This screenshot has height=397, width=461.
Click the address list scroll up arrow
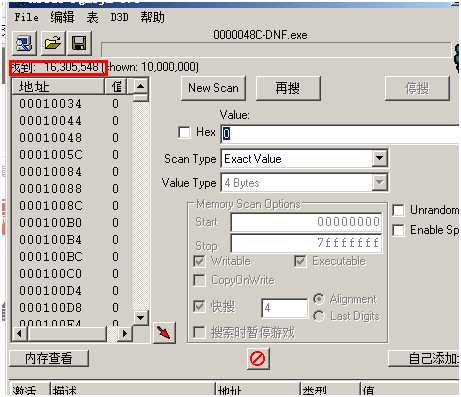pos(140,86)
